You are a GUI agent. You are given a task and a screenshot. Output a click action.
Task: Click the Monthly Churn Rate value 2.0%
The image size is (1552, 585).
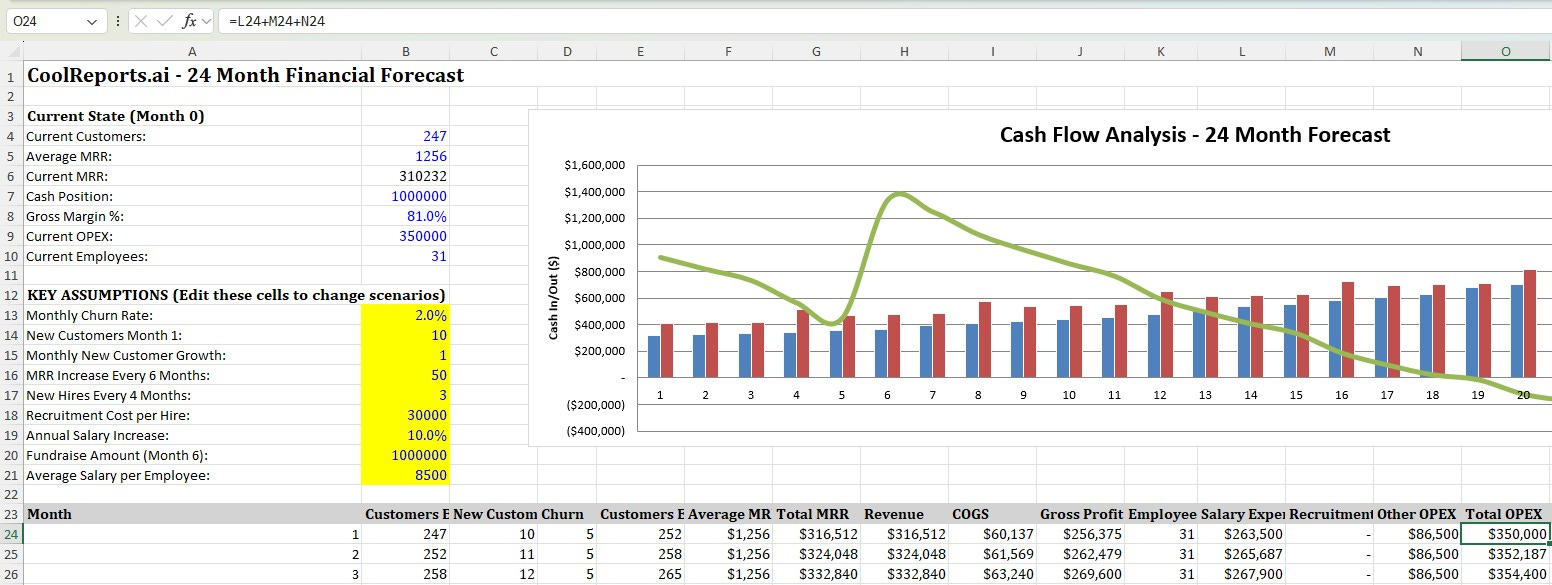pos(405,315)
